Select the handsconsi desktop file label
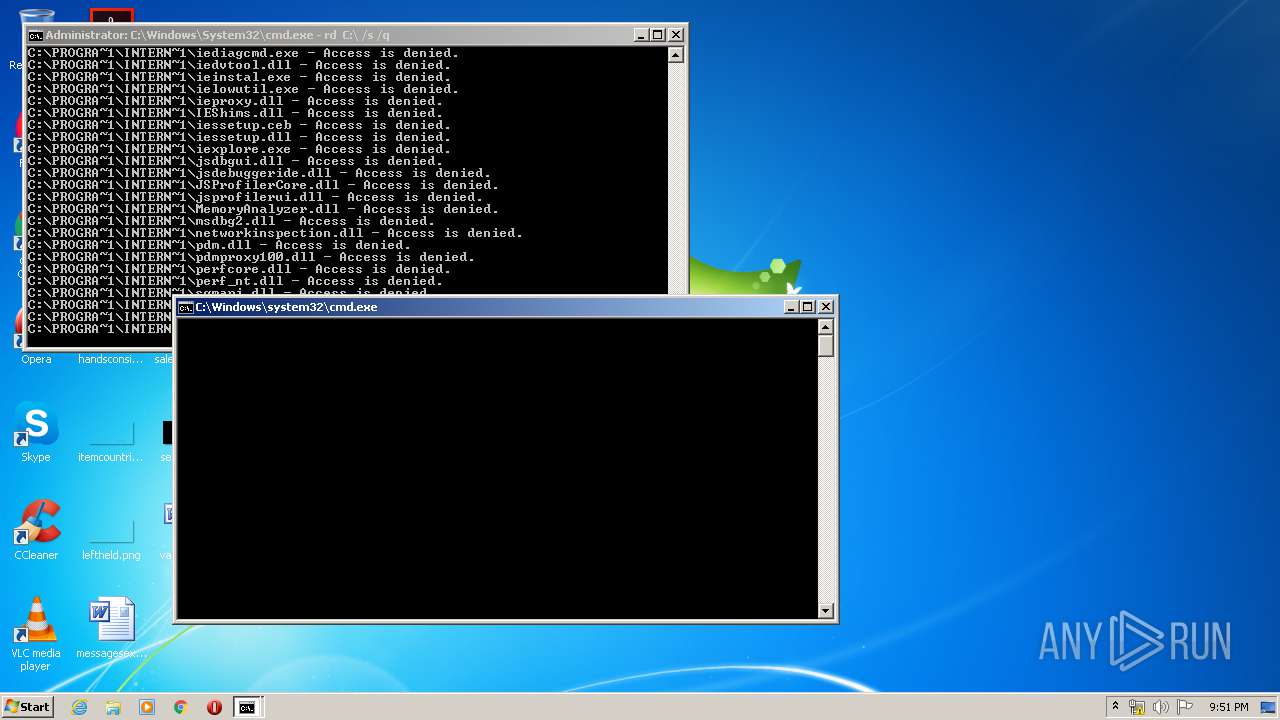The image size is (1280, 720). 111,359
